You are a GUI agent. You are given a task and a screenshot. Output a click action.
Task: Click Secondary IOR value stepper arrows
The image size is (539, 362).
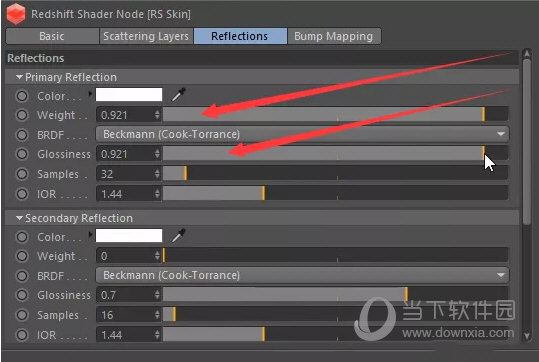[x=157, y=334]
